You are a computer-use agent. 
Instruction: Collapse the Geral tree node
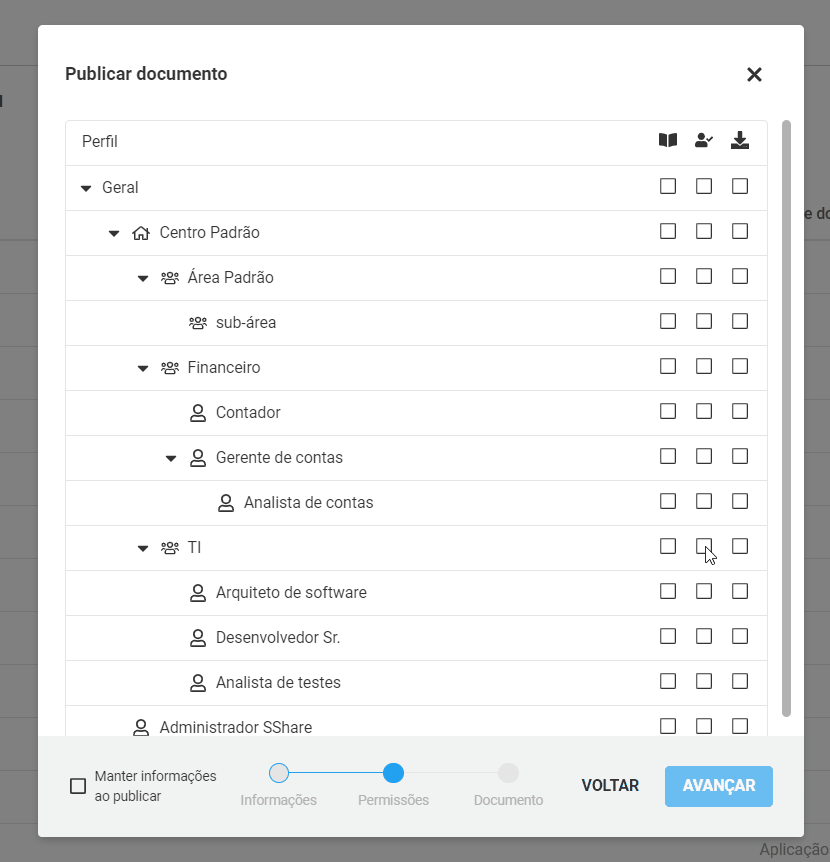tap(86, 189)
